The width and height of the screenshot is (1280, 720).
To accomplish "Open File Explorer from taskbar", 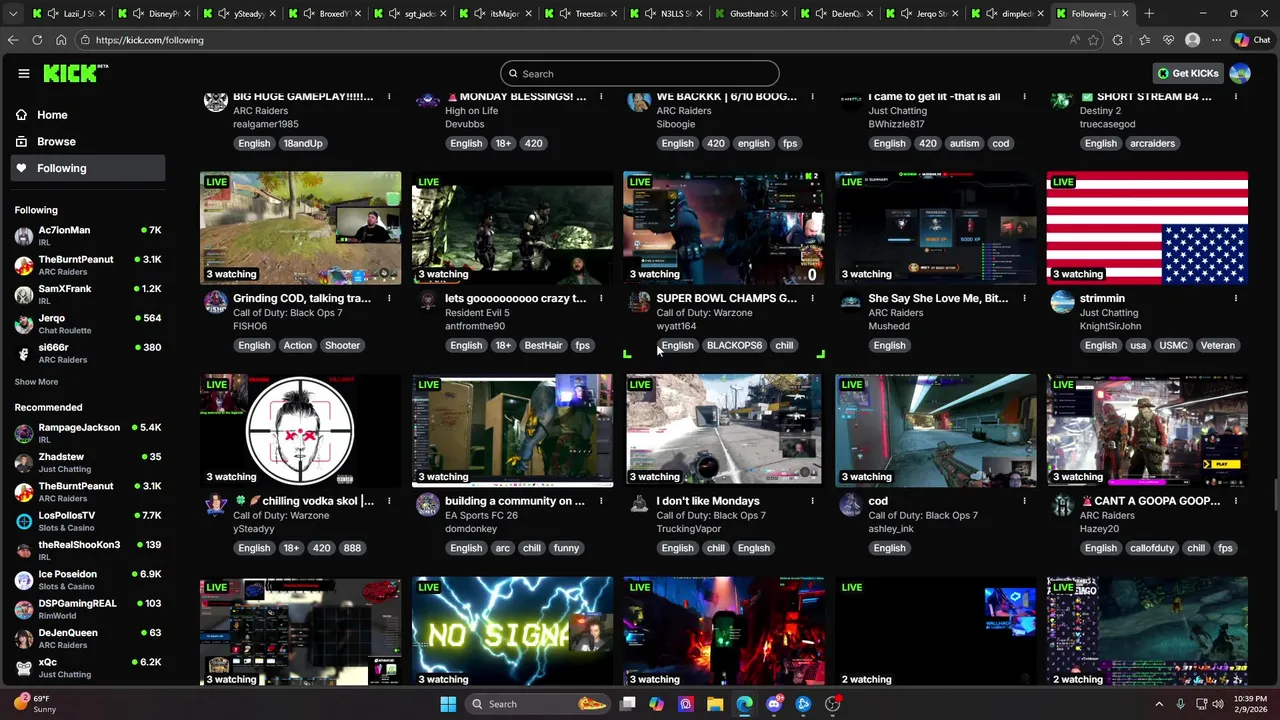I will 715,704.
